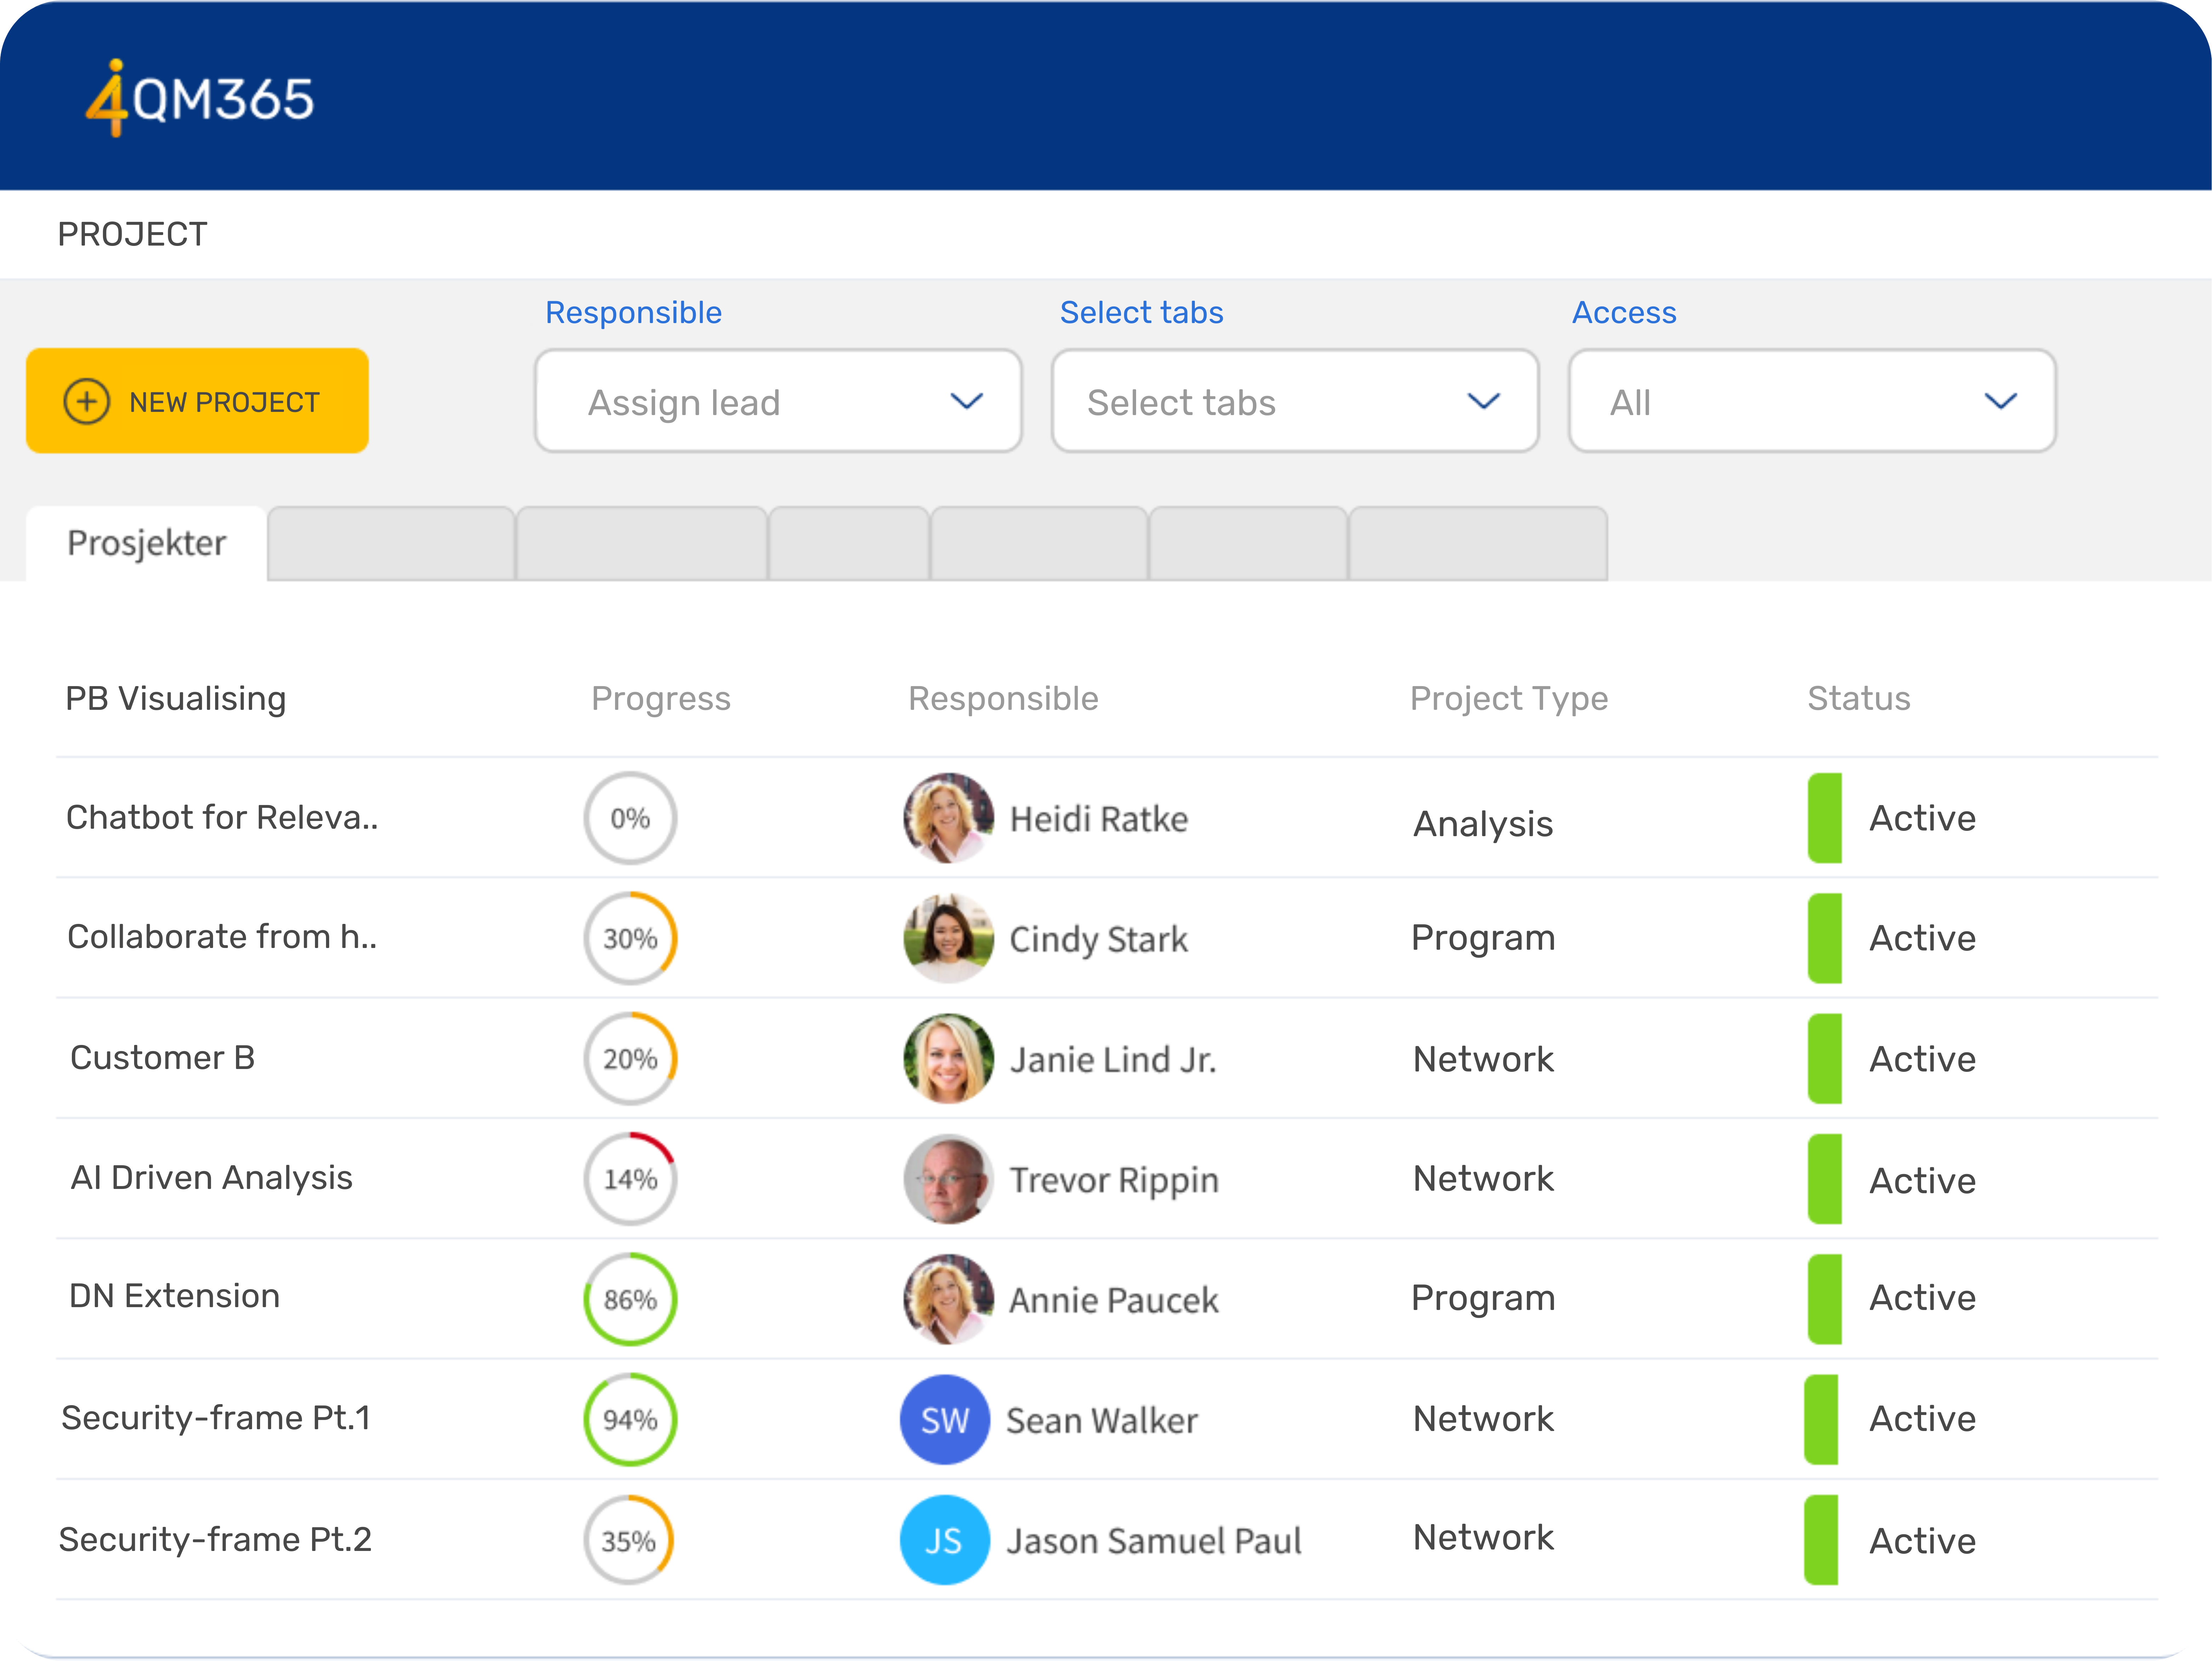Click the 14% progress ring
The image size is (2212, 1661).
[x=630, y=1179]
